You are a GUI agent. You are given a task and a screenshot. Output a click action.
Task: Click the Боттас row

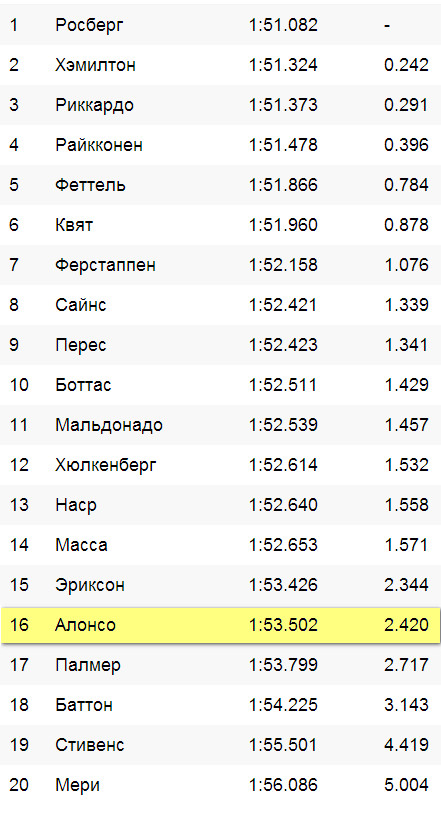click(x=221, y=385)
